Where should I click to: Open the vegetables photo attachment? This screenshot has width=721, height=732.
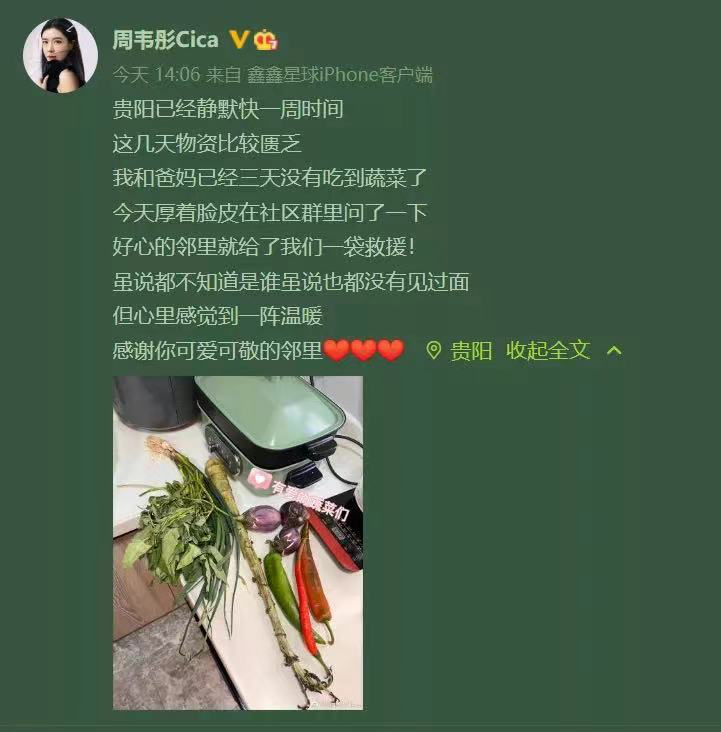pyautogui.click(x=238, y=542)
